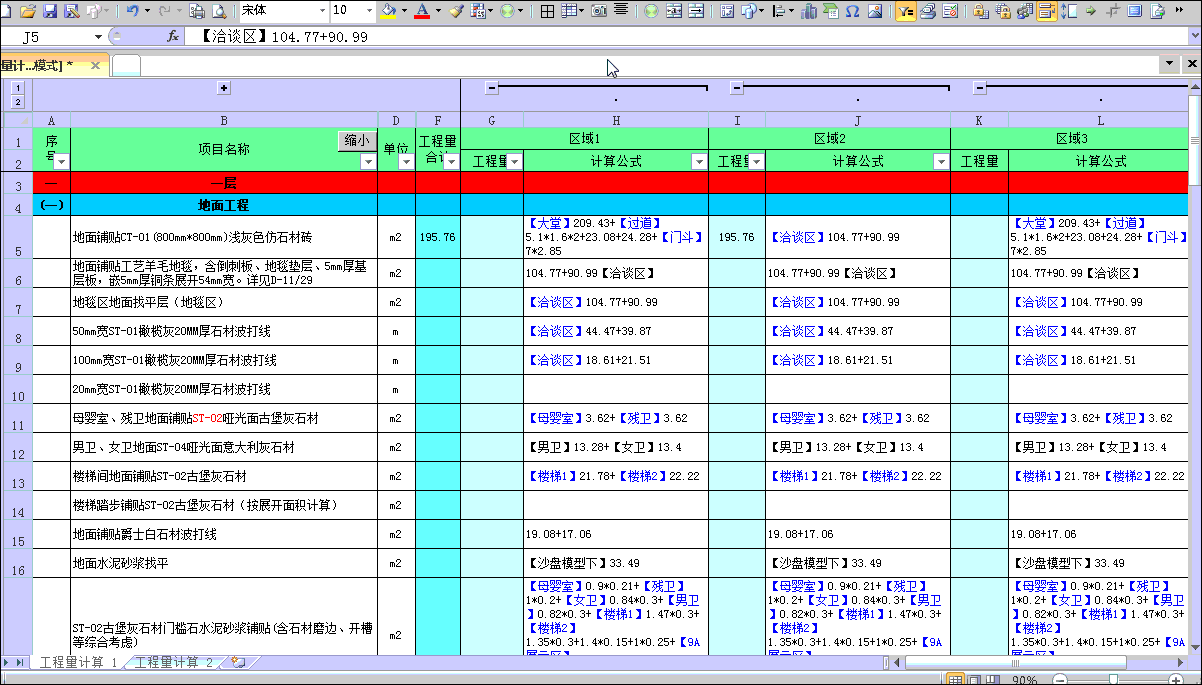Viewport: 1202px width, 685px height.
Task: Select the Format Painter brush icon
Action: click(456, 11)
